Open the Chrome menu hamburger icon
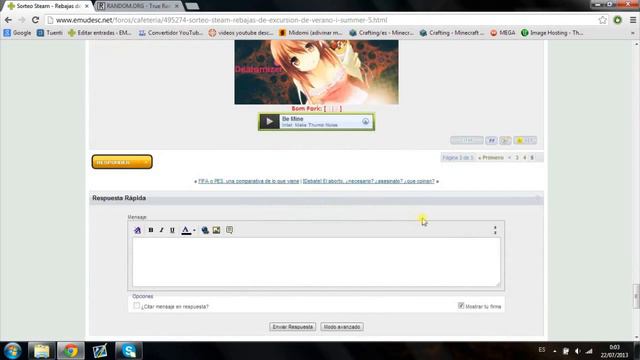This screenshot has width=640, height=360. click(633, 20)
